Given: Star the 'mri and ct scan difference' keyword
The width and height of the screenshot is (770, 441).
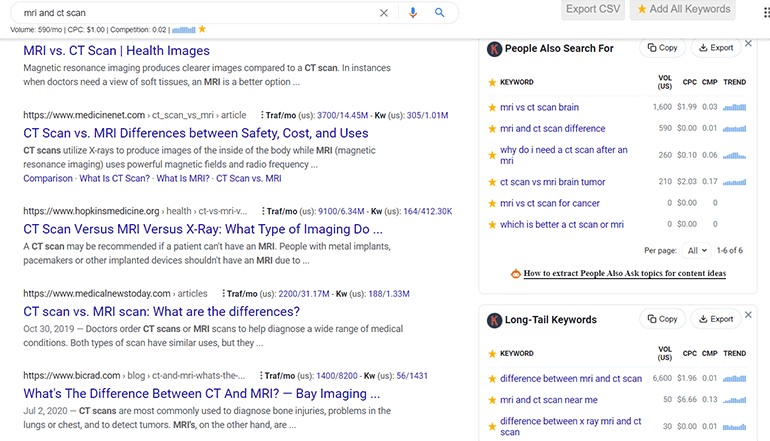Looking at the screenshot, I should pos(492,129).
